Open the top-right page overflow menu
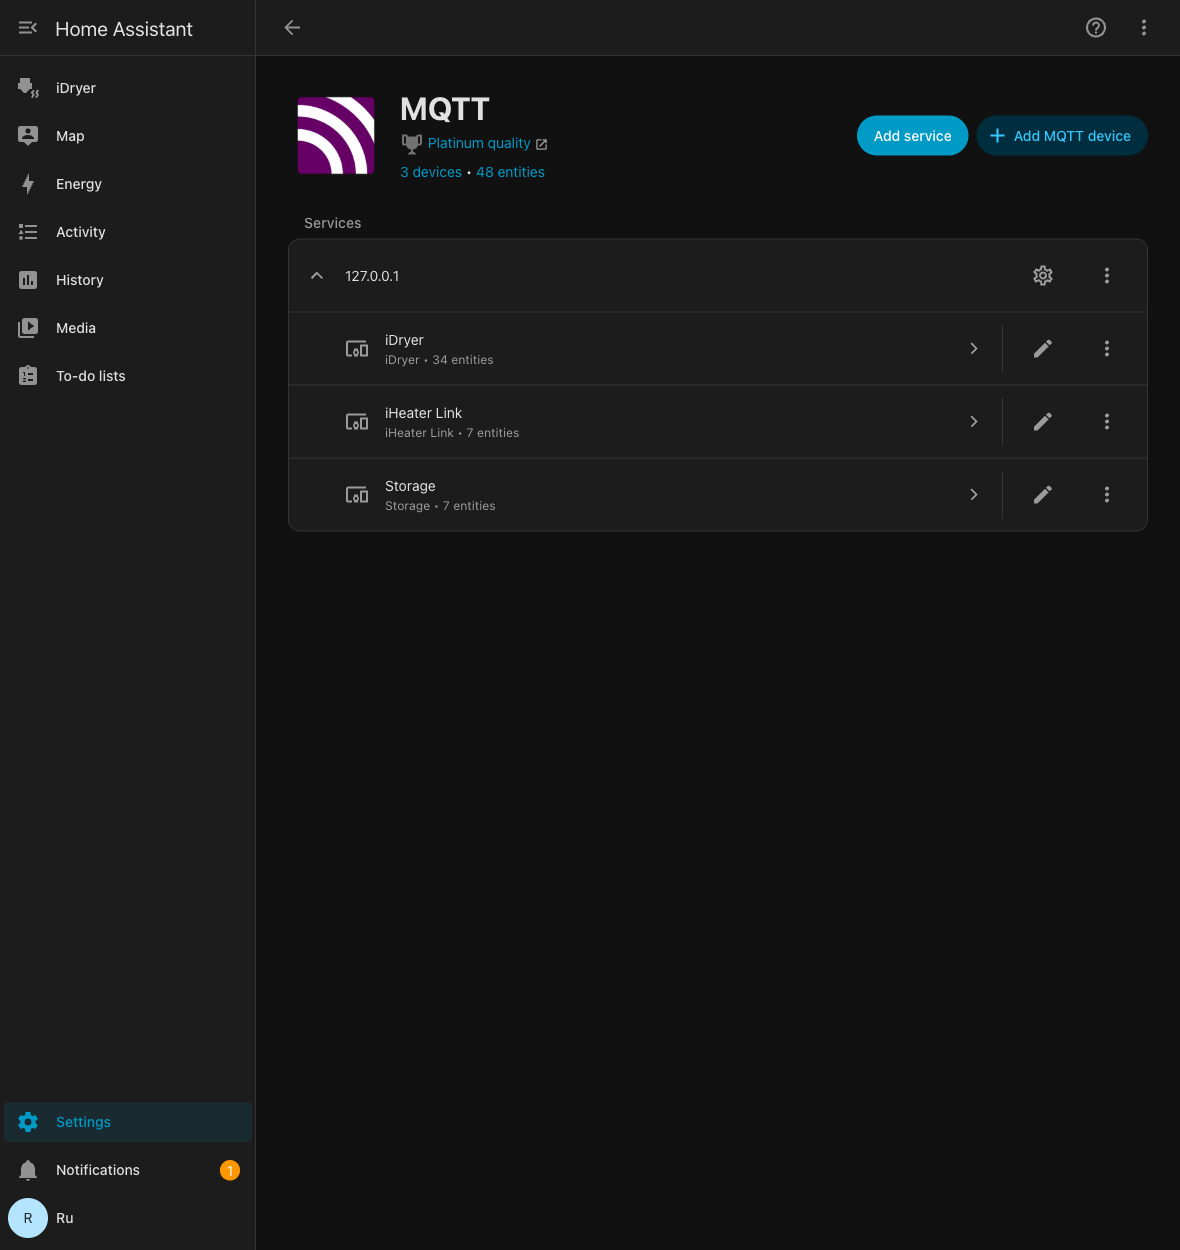 pyautogui.click(x=1144, y=28)
